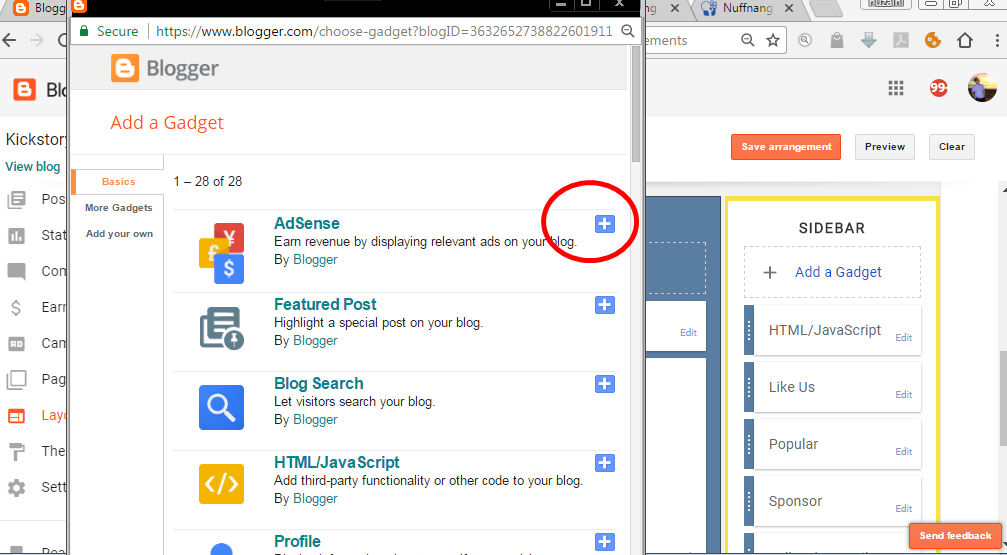
Task: Add the Blog Search gadget plus icon
Action: [604, 383]
